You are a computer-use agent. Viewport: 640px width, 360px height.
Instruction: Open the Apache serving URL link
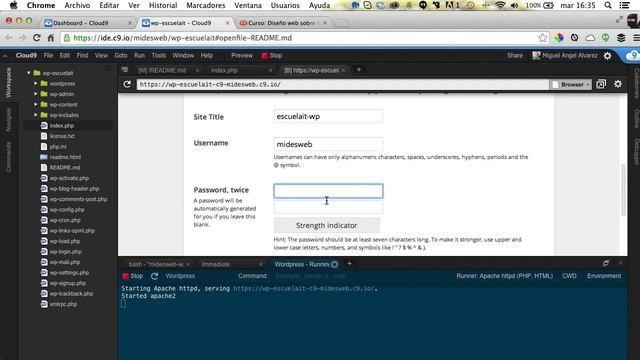tap(304, 289)
